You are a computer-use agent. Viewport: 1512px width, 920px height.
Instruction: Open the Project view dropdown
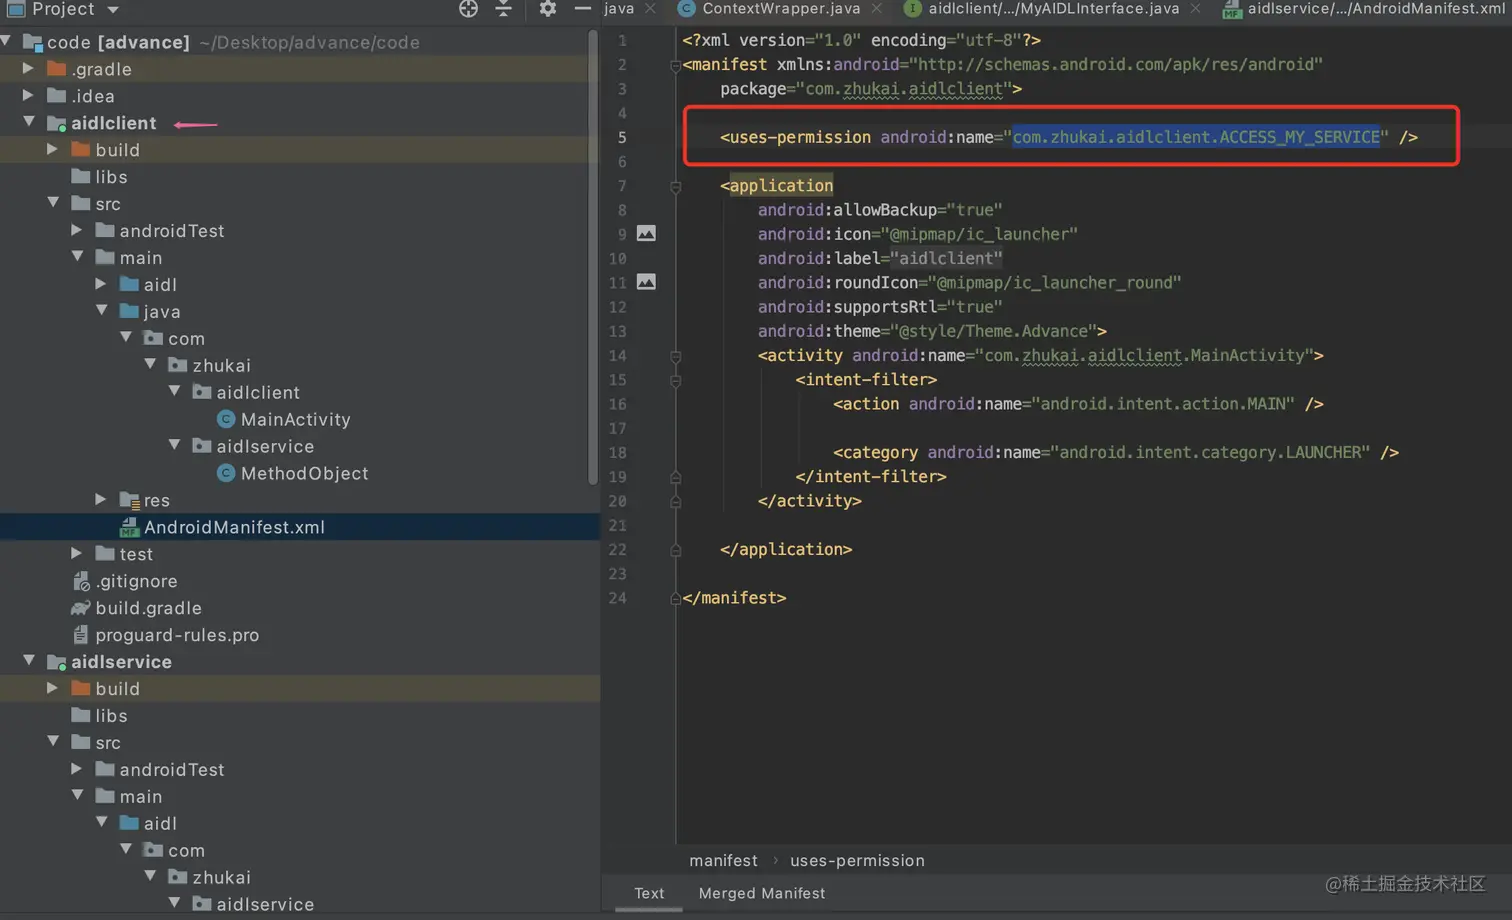[113, 10]
